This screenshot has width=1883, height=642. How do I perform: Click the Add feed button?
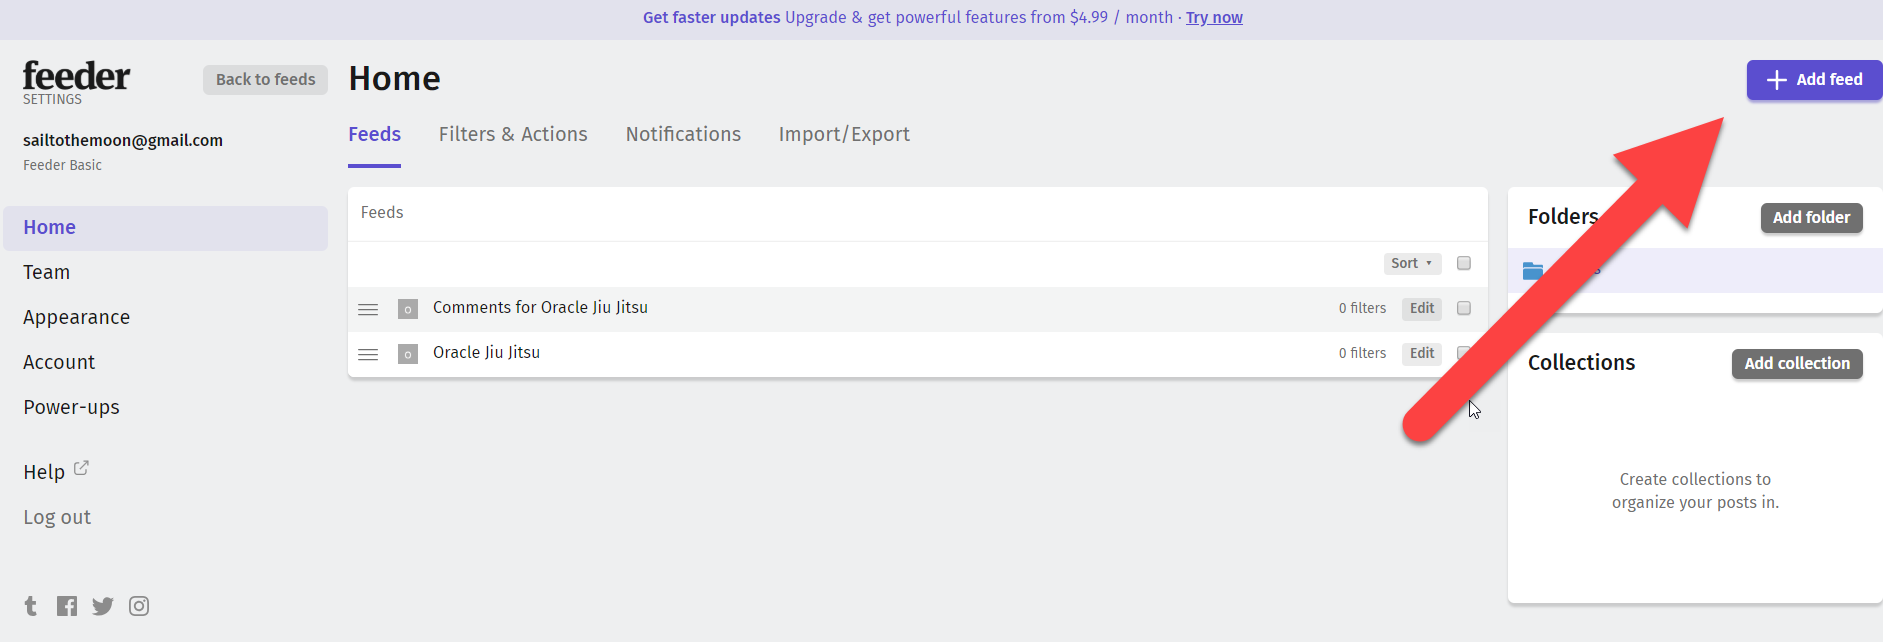1814,80
